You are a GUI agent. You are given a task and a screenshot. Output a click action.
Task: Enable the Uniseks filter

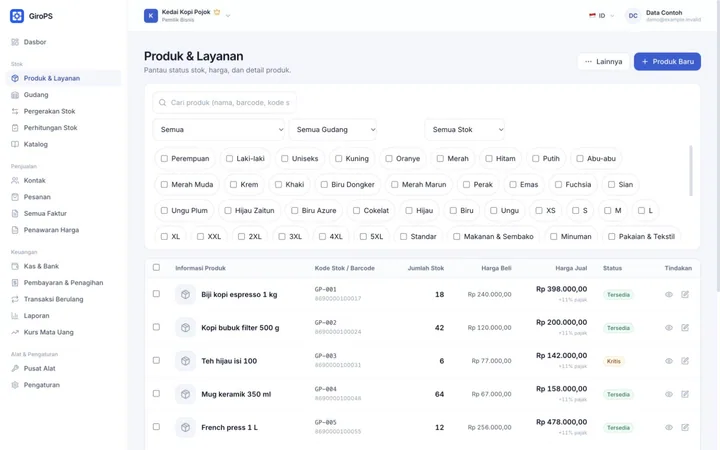point(285,158)
